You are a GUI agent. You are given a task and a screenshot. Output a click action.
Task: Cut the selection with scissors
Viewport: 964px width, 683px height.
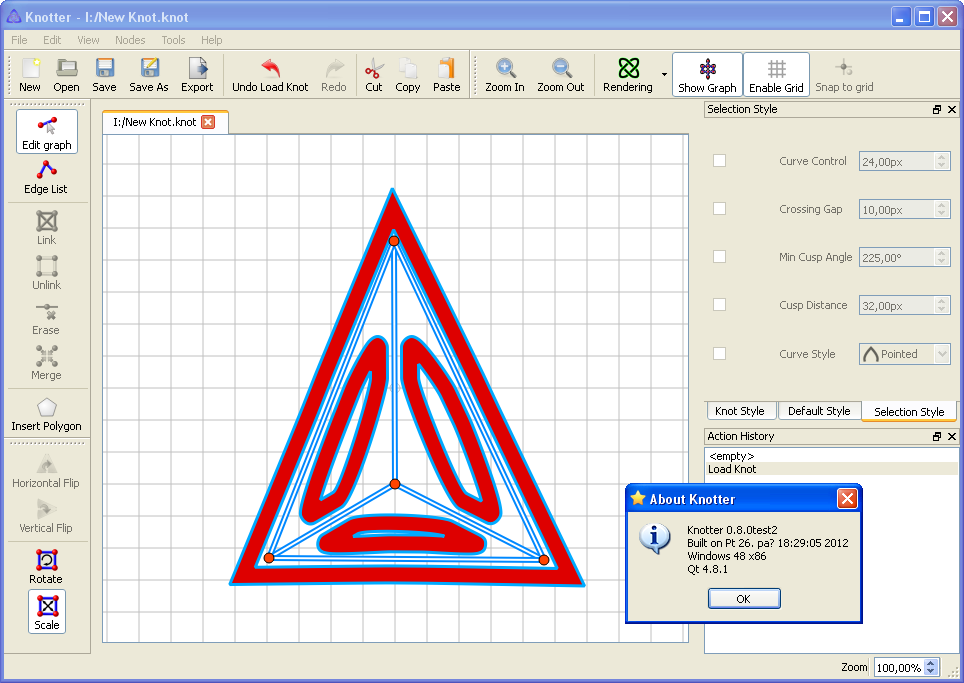[x=374, y=75]
